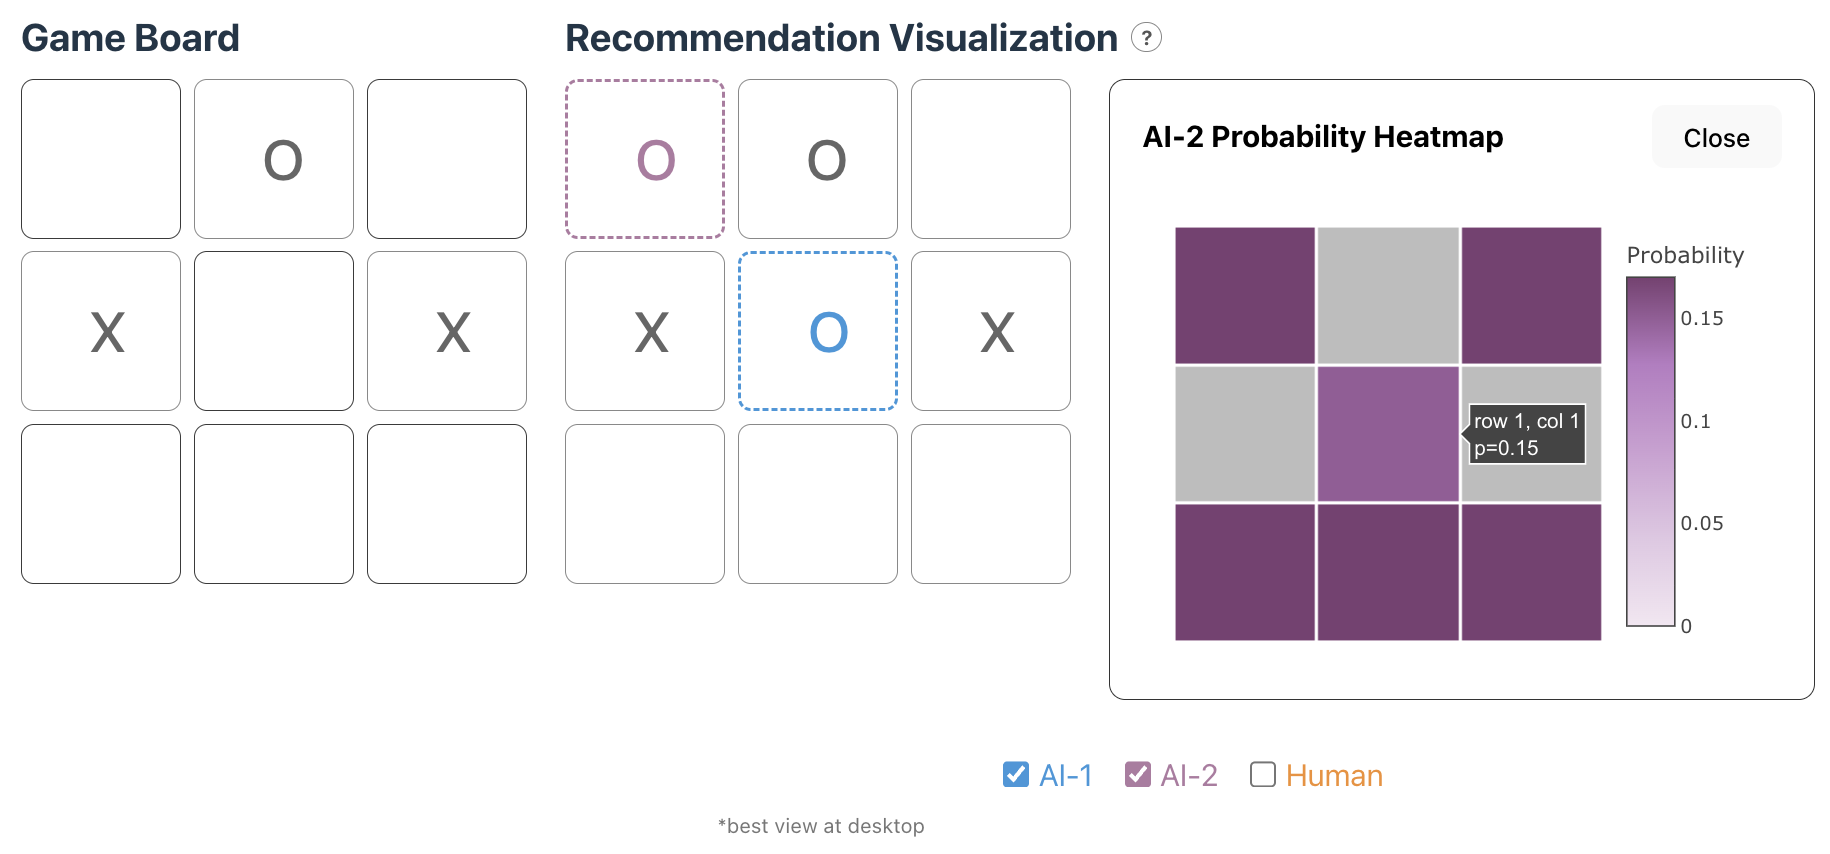Open help via the question mark icon
This screenshot has height=854, width=1830.
coord(1147,38)
